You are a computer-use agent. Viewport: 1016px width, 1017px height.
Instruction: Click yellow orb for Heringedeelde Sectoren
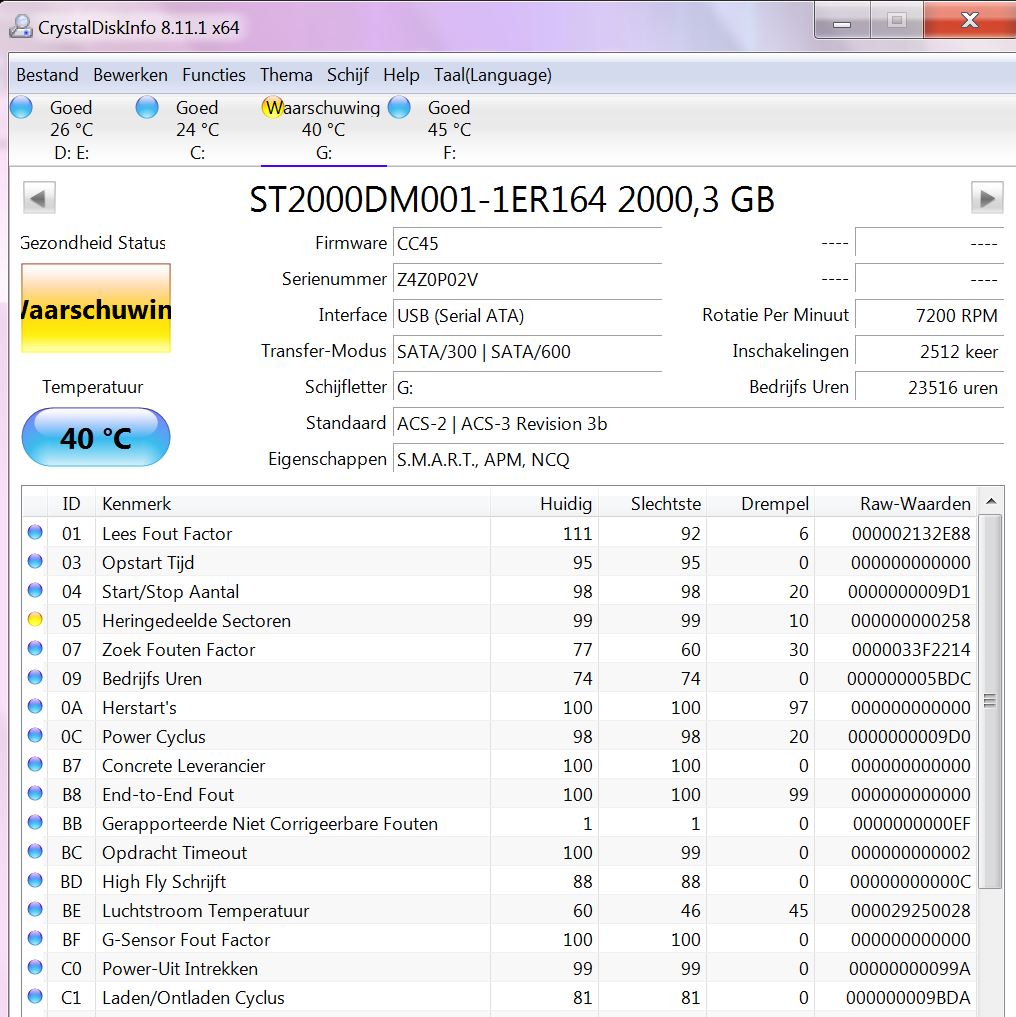(35, 620)
